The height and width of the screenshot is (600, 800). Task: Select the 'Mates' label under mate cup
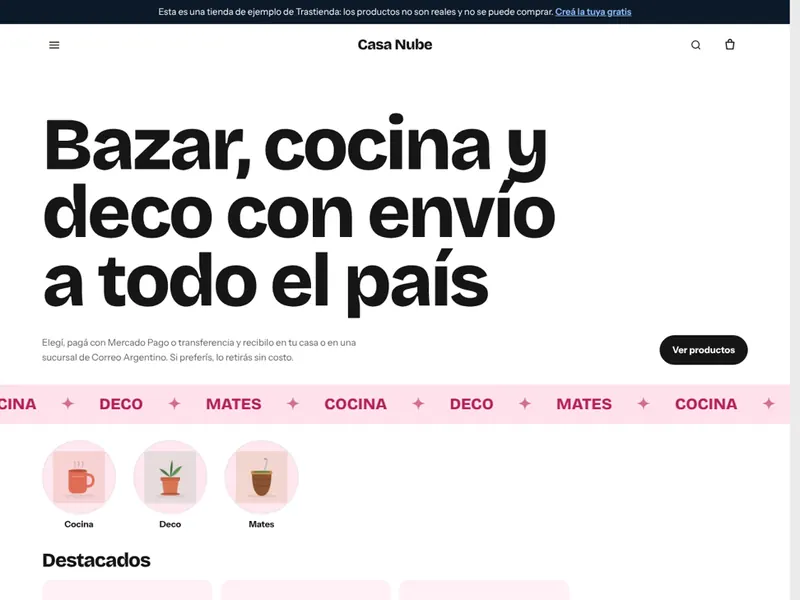[261, 524]
